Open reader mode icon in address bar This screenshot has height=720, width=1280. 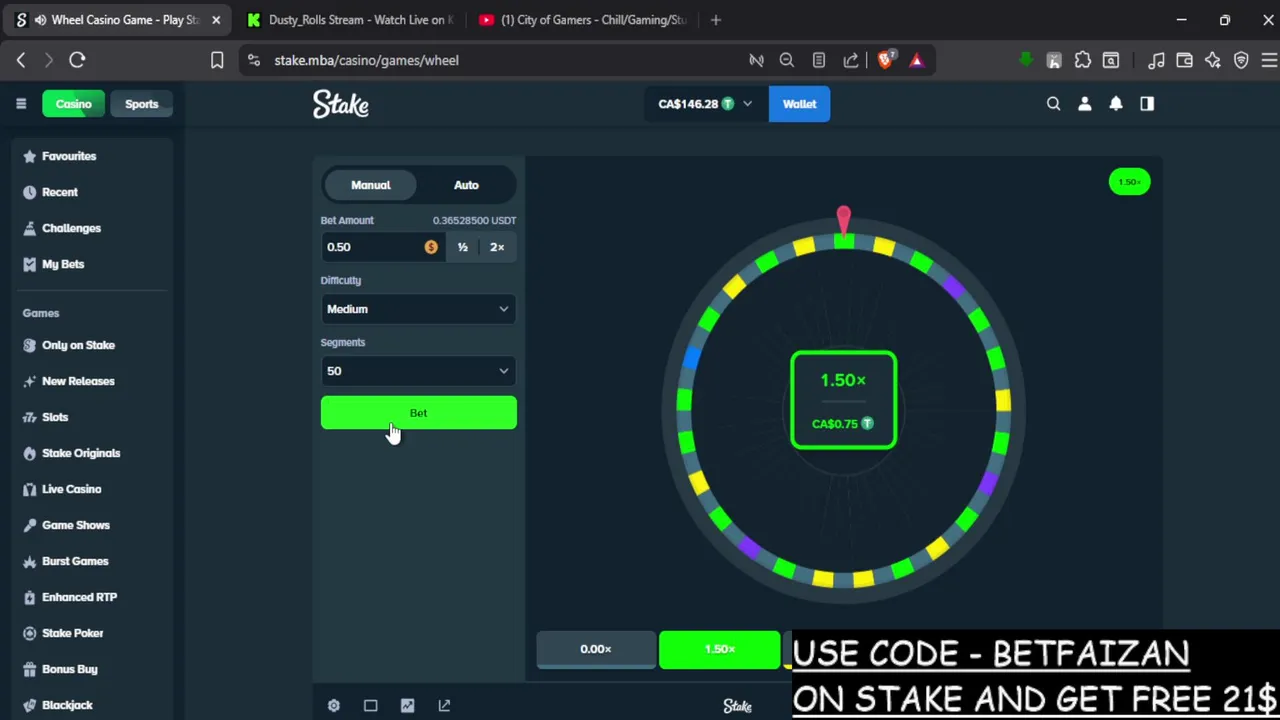point(819,60)
